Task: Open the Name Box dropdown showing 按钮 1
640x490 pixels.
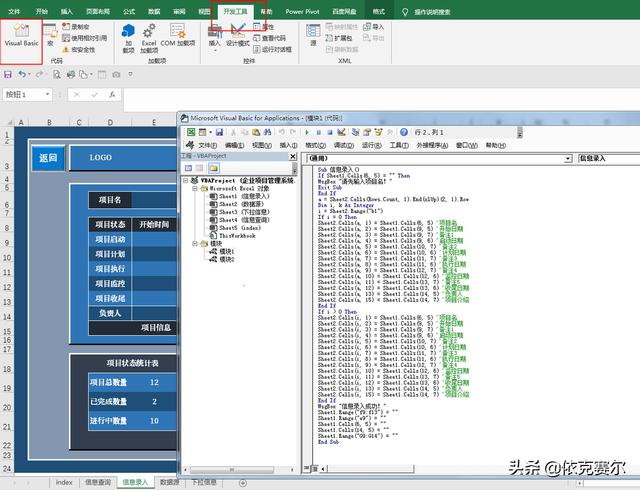Action: 47,94
